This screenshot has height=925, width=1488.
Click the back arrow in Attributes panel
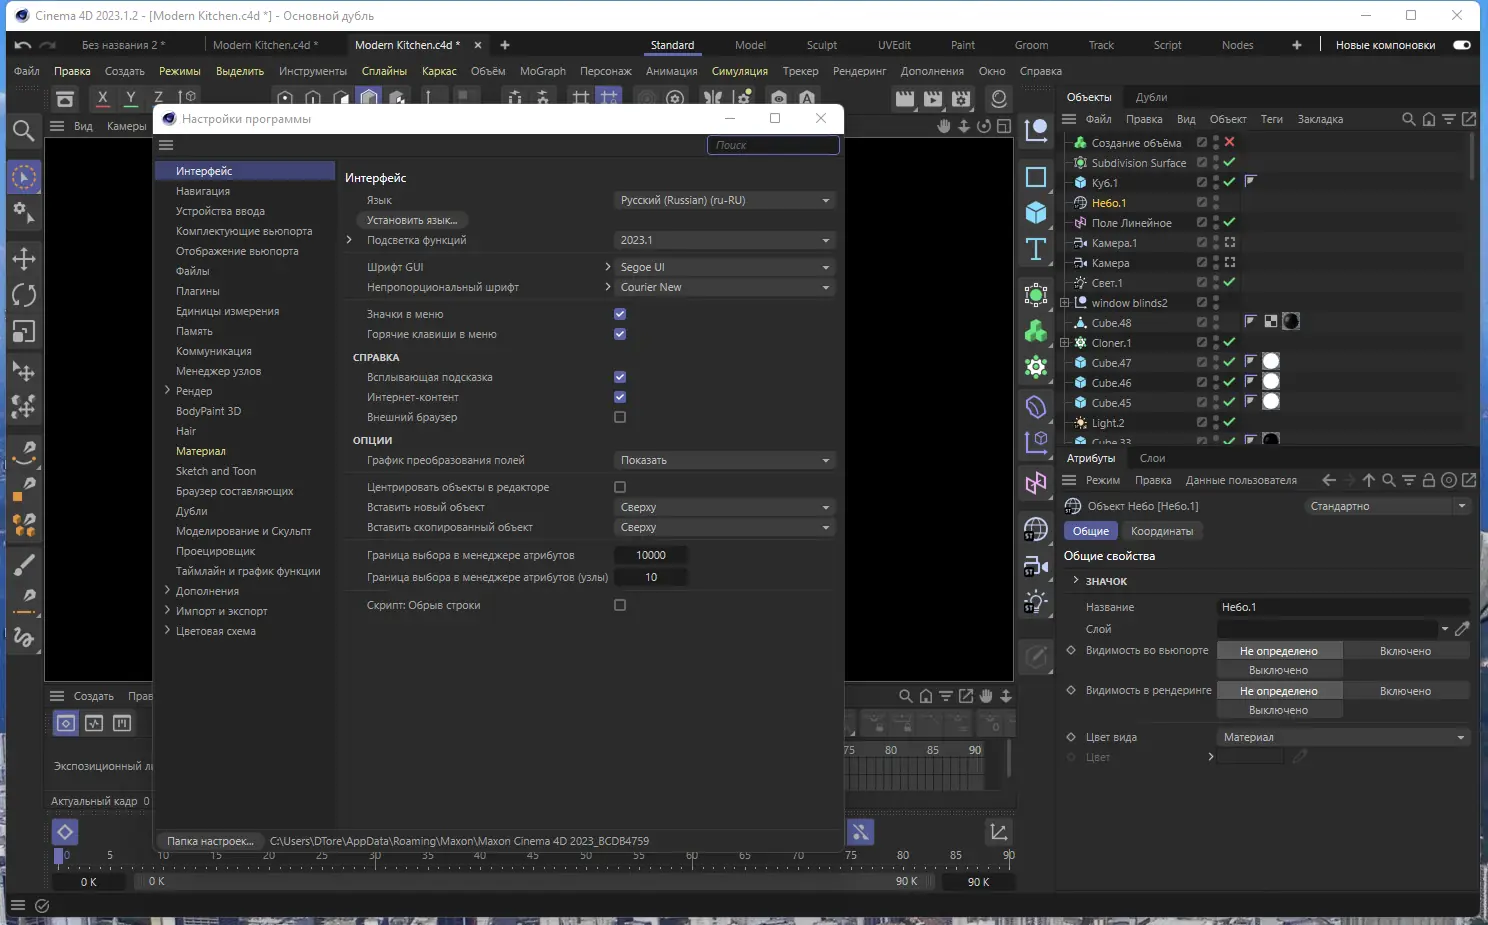[x=1328, y=480]
